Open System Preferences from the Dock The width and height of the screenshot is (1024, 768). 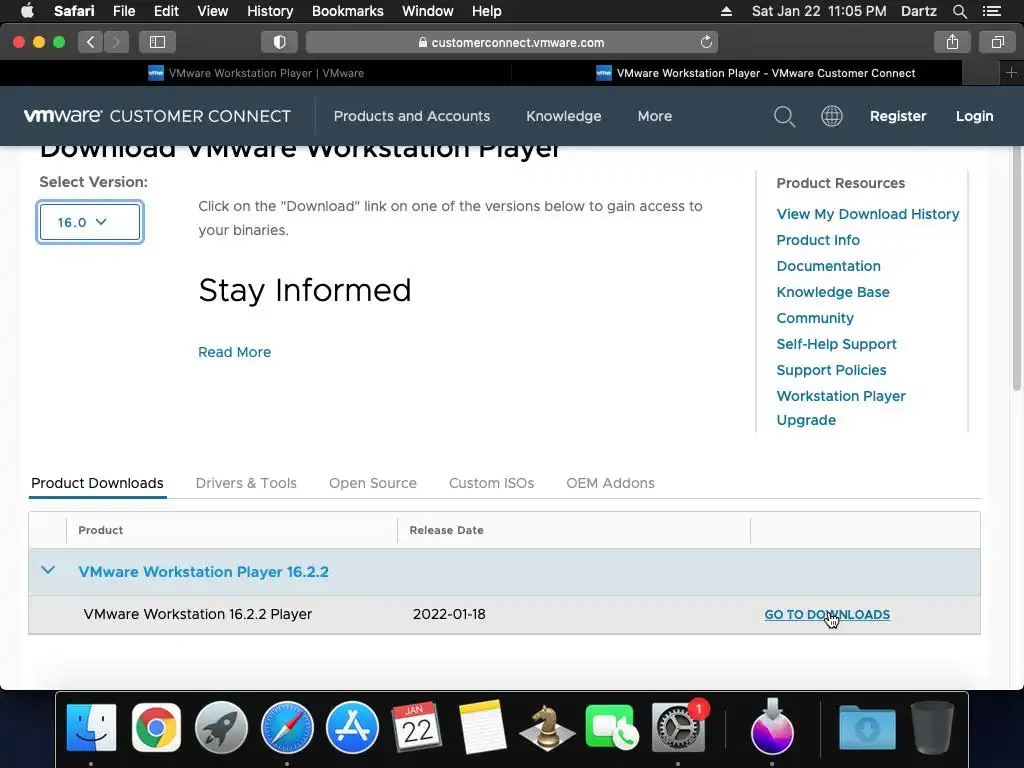(679, 727)
